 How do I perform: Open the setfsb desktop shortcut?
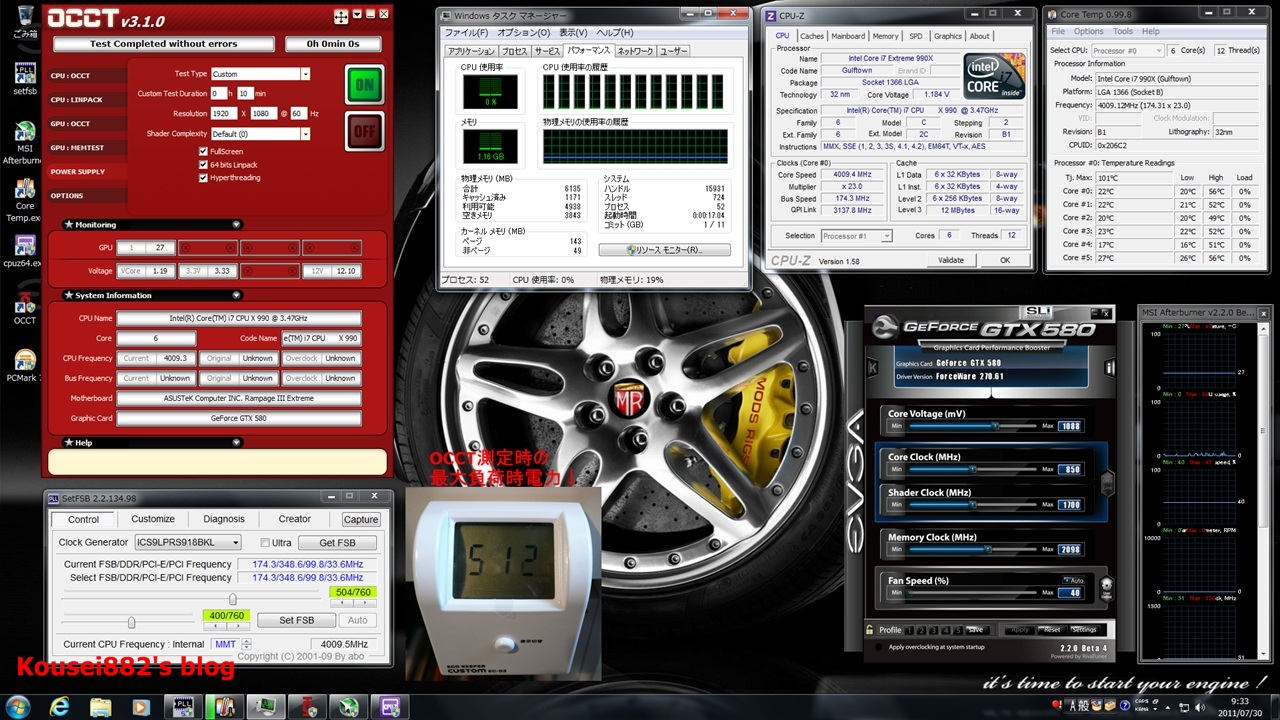[x=25, y=80]
